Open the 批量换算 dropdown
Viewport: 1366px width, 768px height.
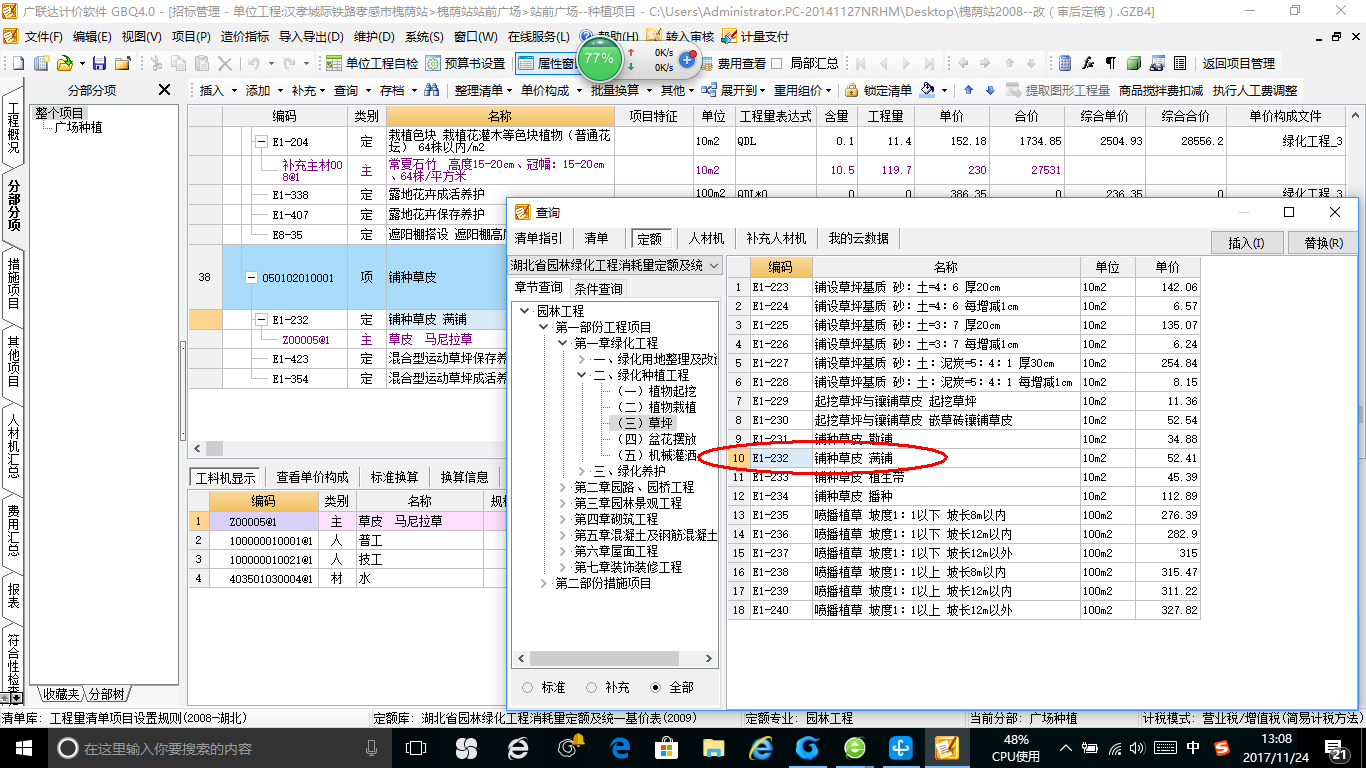coord(621,90)
